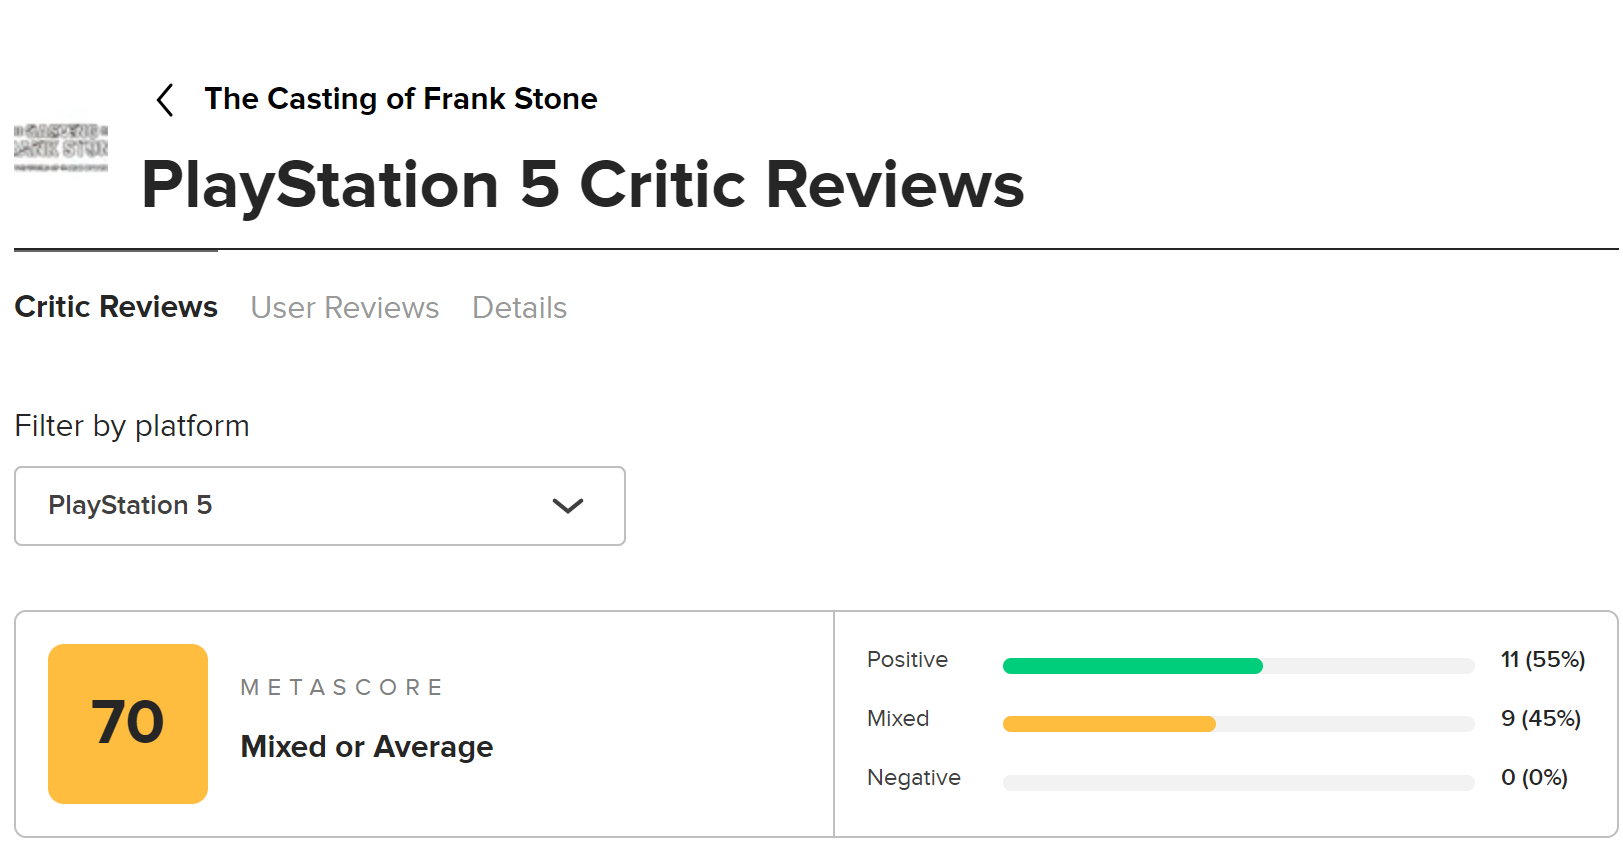
Task: Click the METASCORE label
Action: tap(342, 688)
